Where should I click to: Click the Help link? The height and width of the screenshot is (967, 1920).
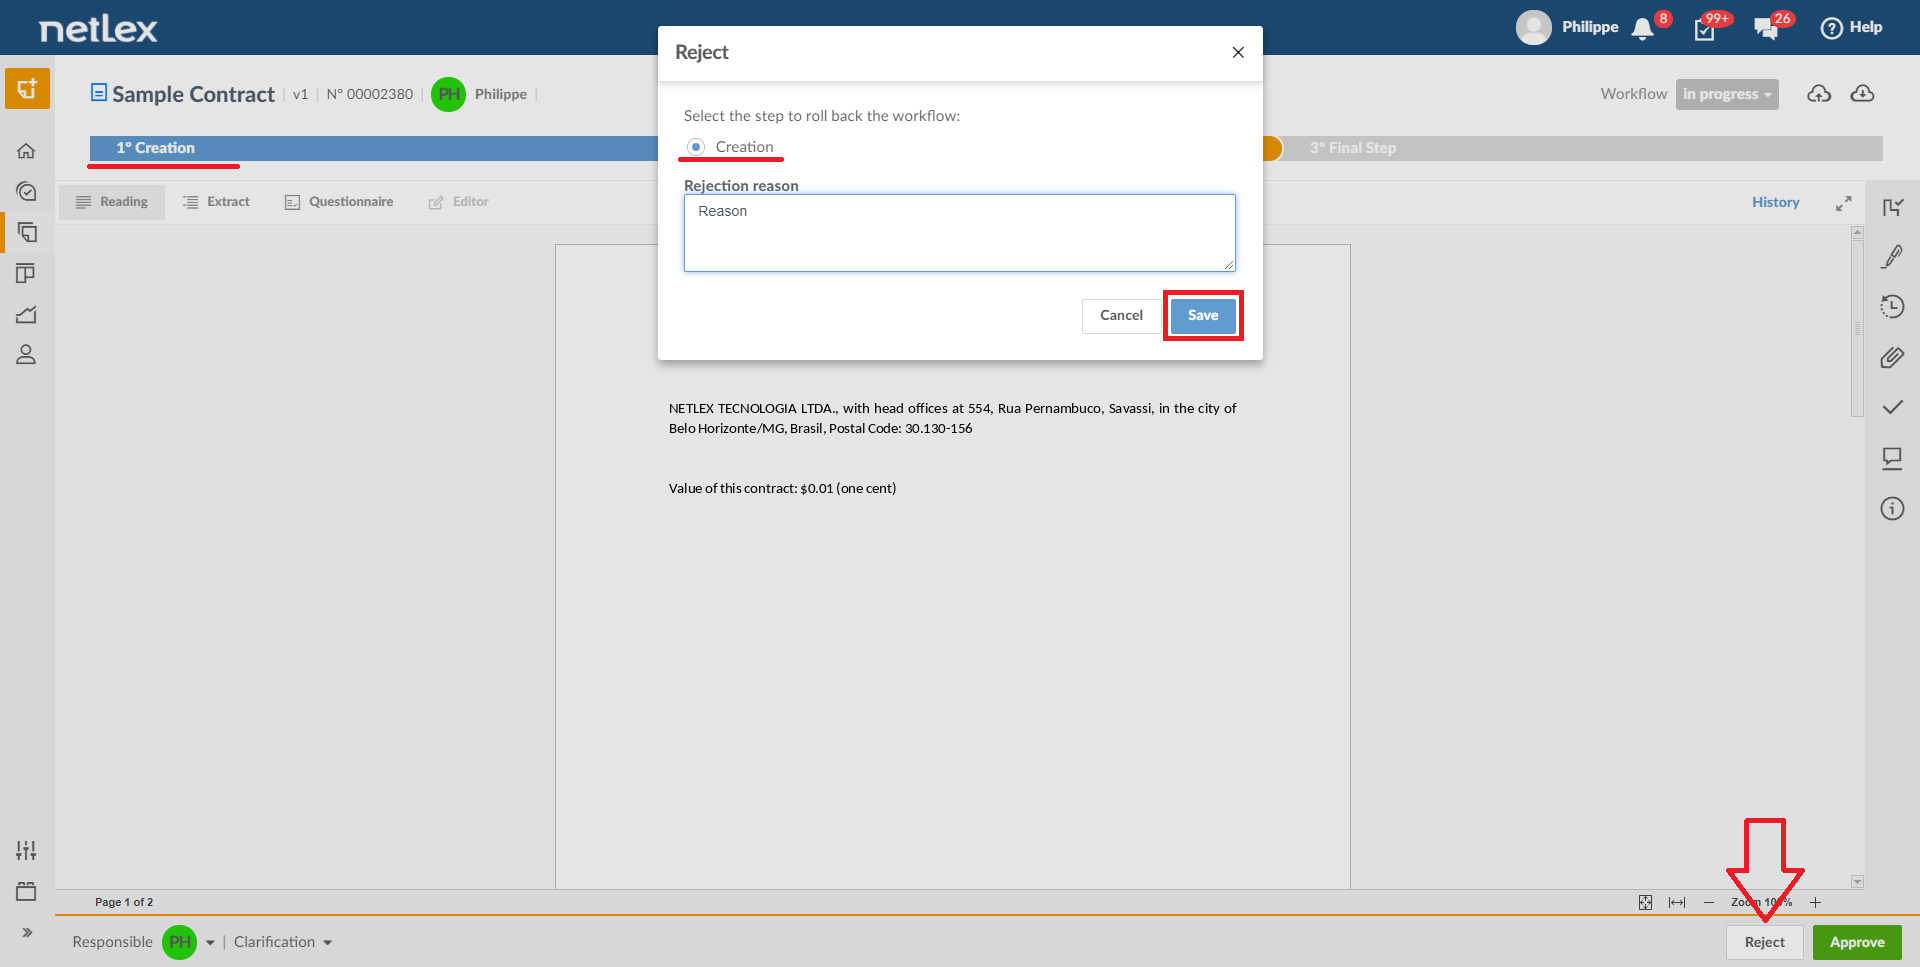1852,27
